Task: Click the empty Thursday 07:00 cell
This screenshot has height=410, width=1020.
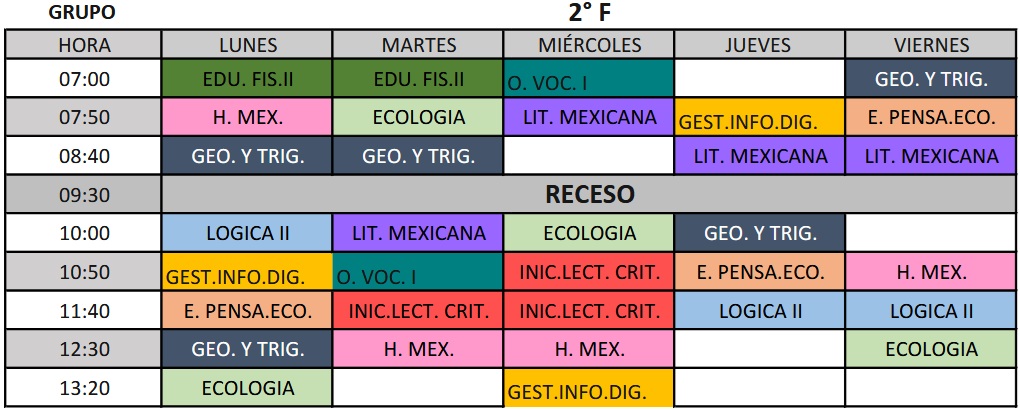Action: tap(760, 79)
